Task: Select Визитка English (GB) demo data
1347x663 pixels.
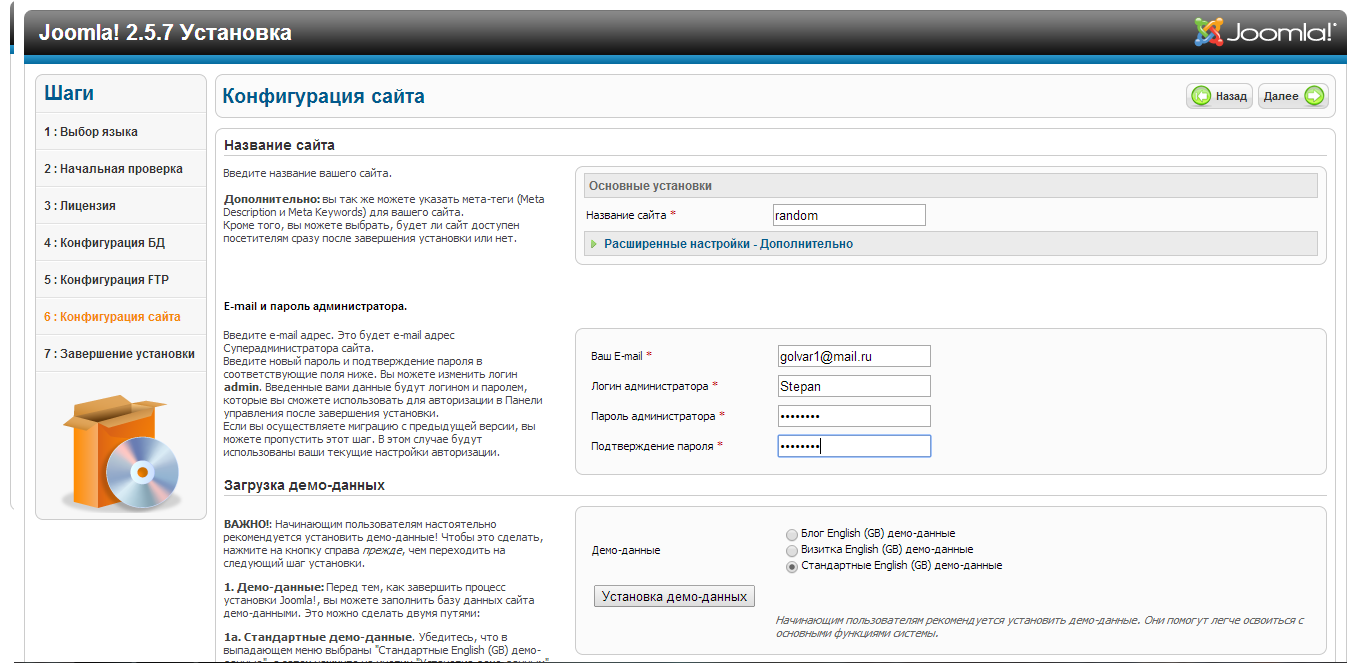Action: point(792,550)
